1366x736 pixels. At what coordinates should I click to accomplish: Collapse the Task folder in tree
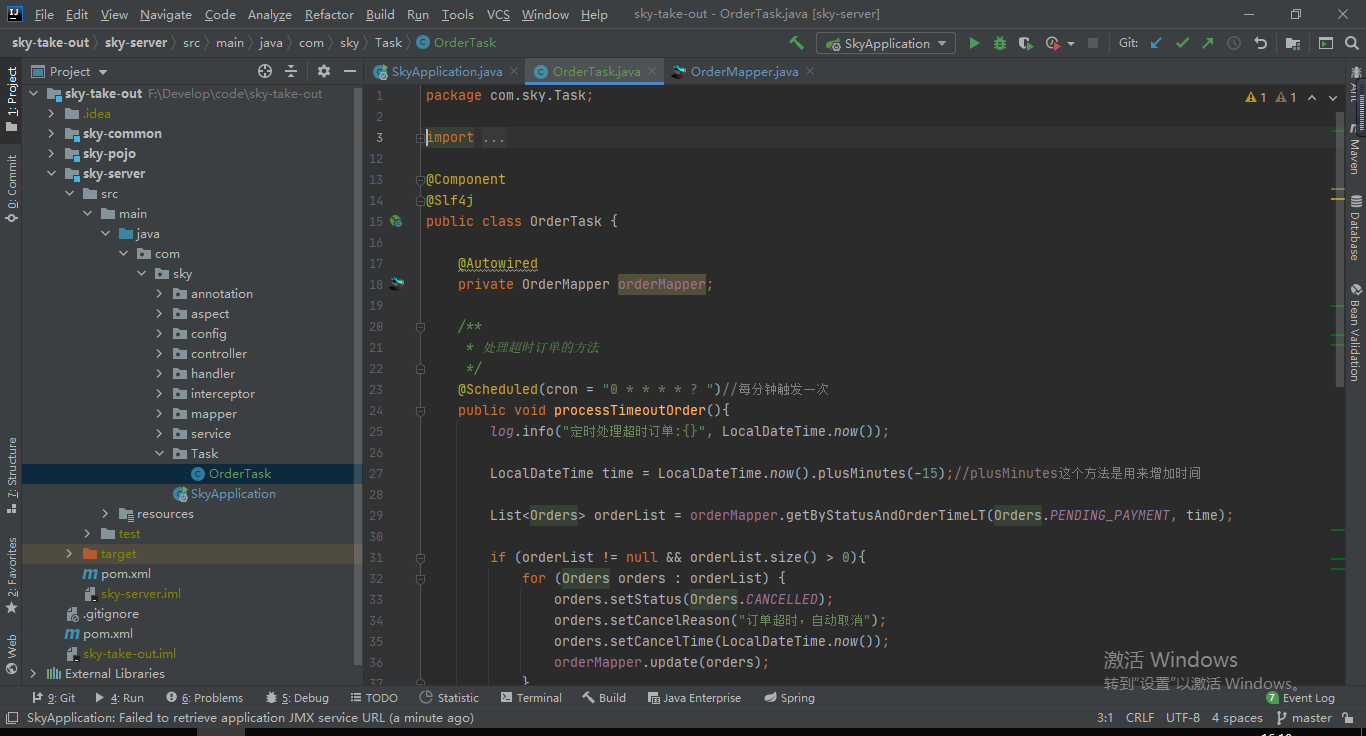[x=159, y=454]
